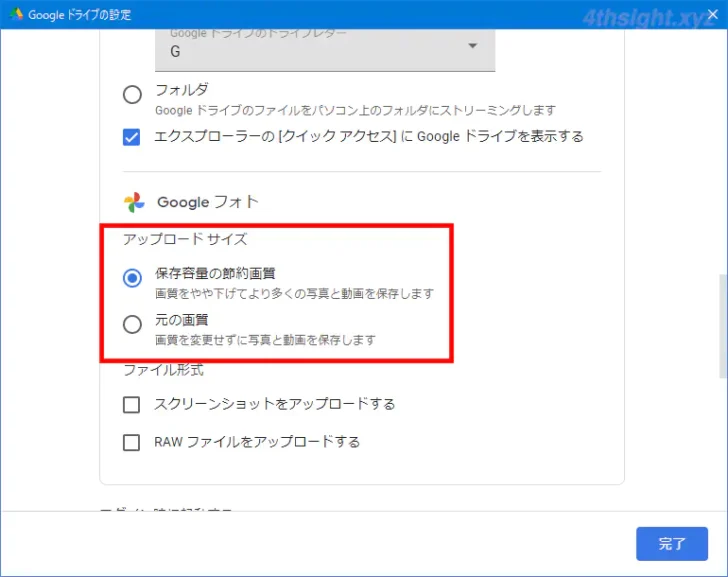
Task: Click text 画質を変更せずに写真と動画を保存します
Action: 265,340
